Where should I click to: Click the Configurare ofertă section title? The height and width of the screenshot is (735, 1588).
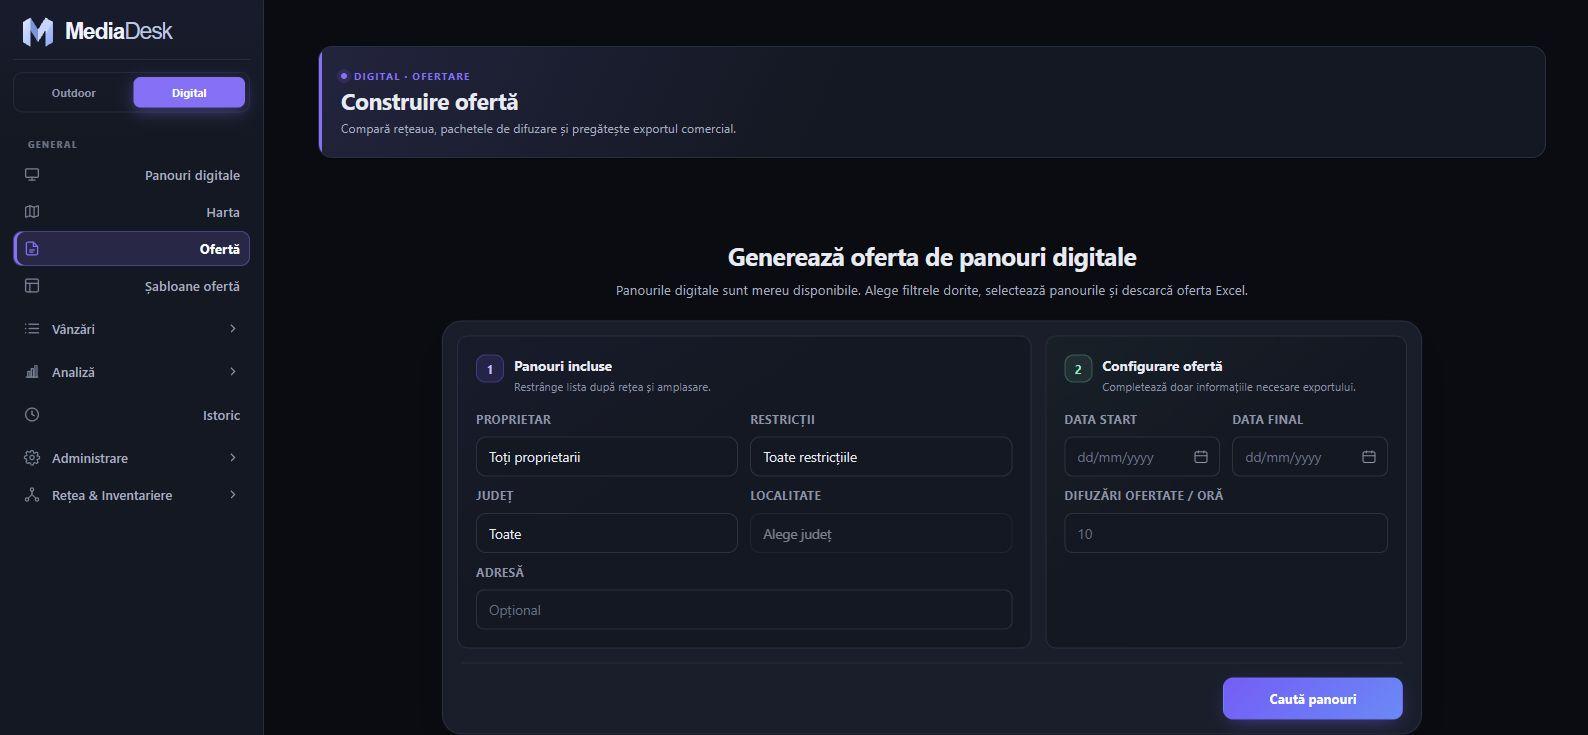(1162, 366)
